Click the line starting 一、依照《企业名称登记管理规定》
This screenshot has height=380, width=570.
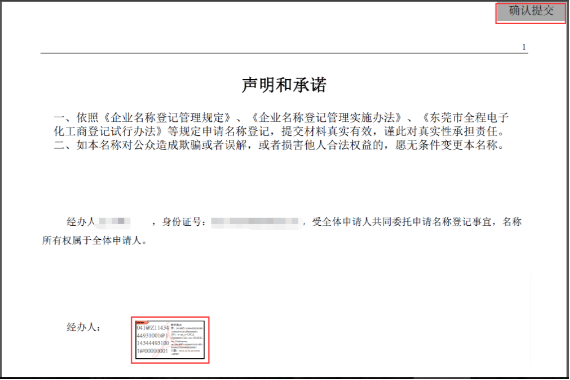coord(281,117)
